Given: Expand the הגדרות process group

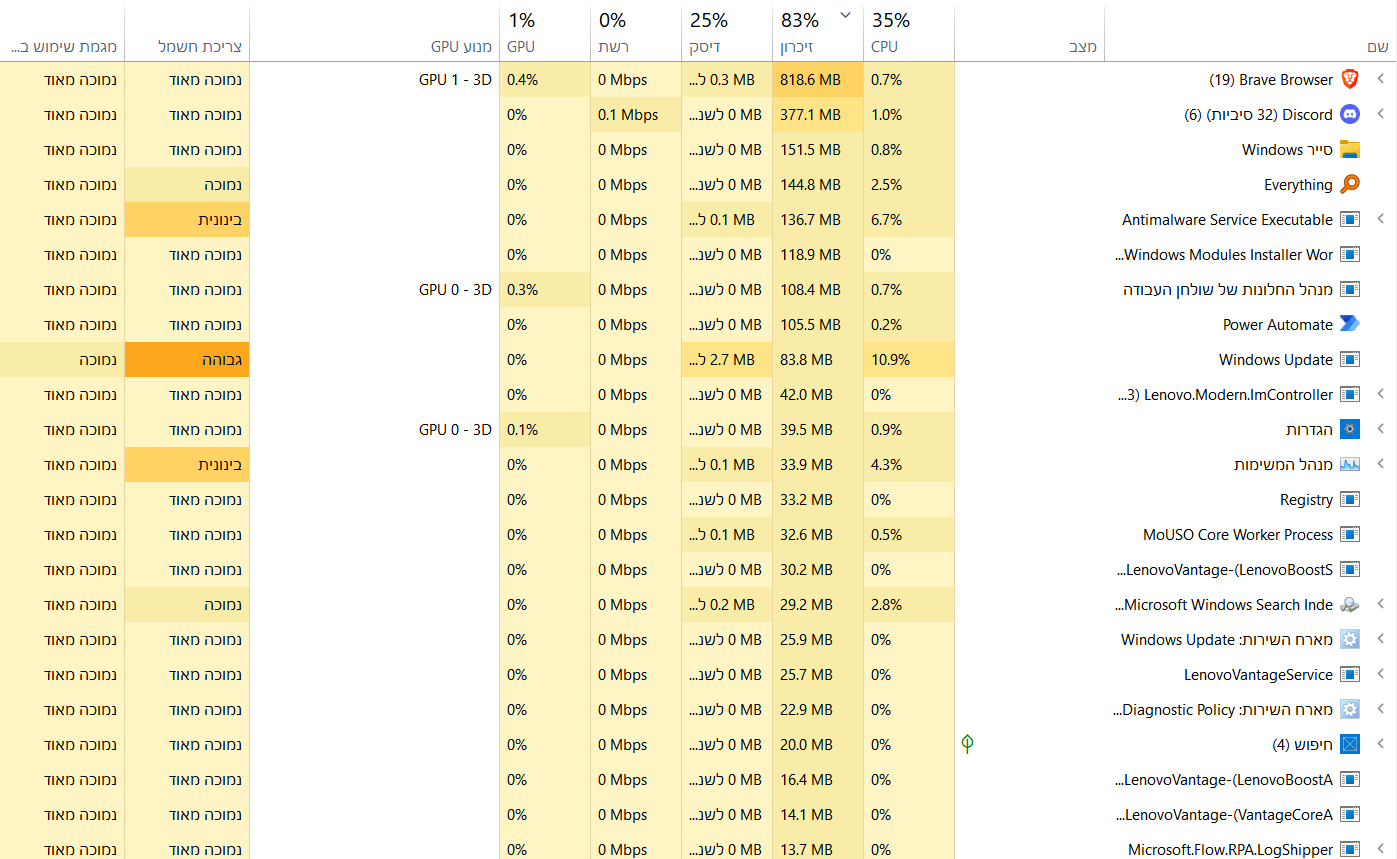Looking at the screenshot, I should click(1381, 430).
